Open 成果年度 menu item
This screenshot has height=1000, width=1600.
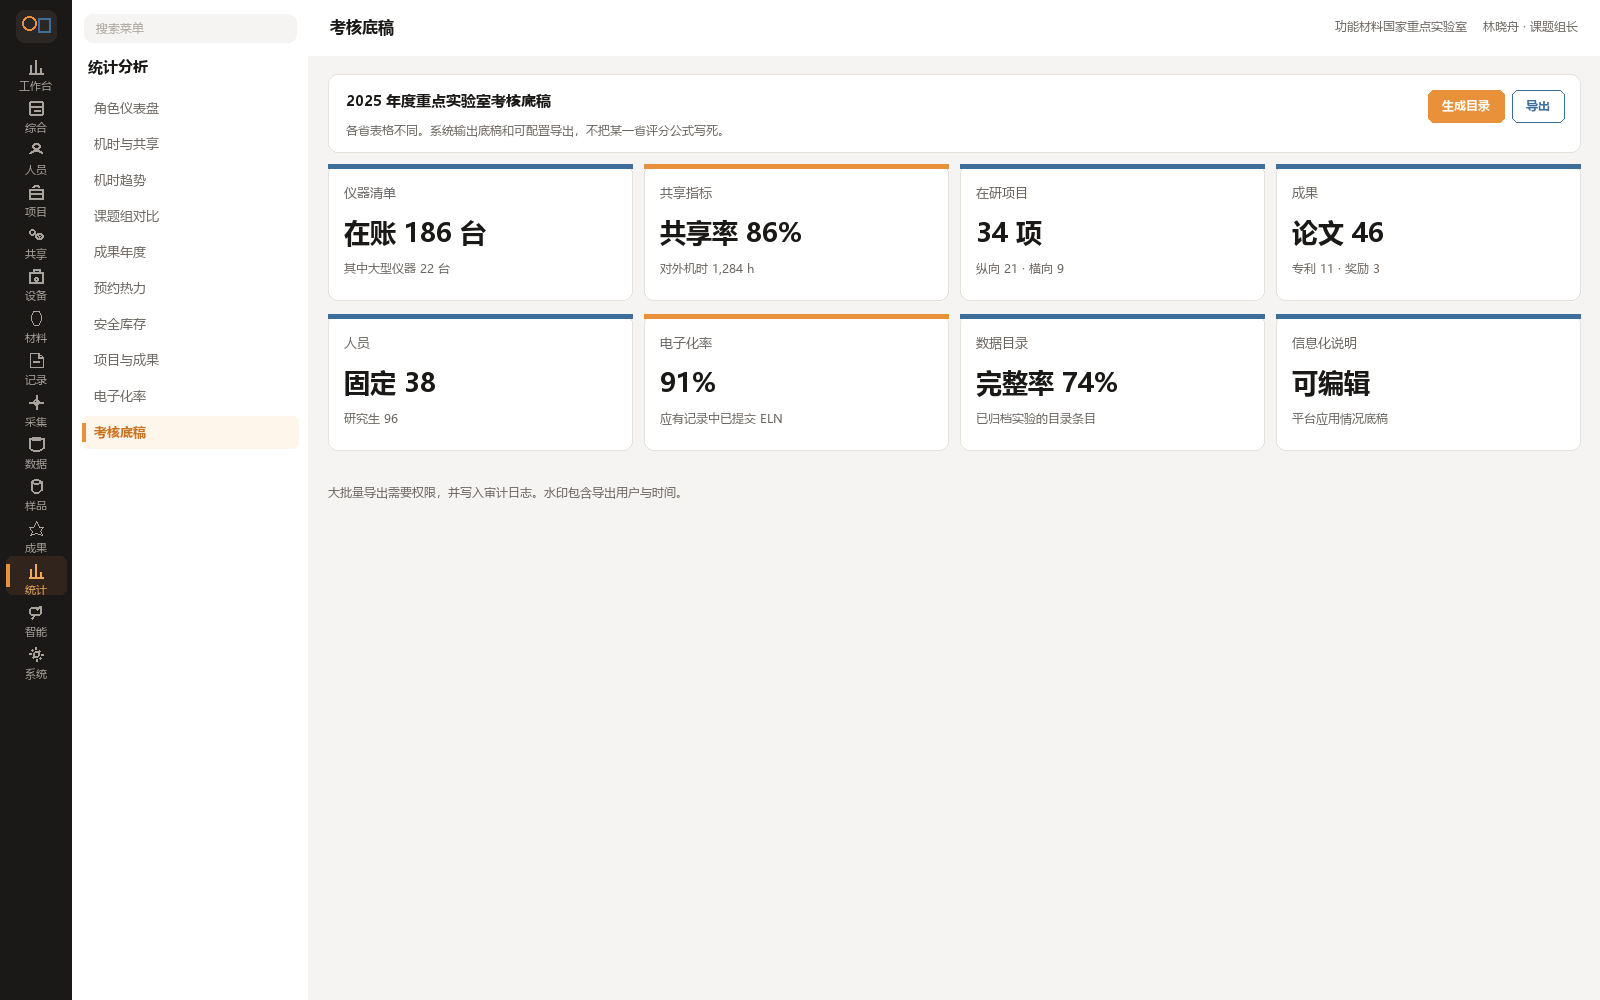pyautogui.click(x=190, y=252)
